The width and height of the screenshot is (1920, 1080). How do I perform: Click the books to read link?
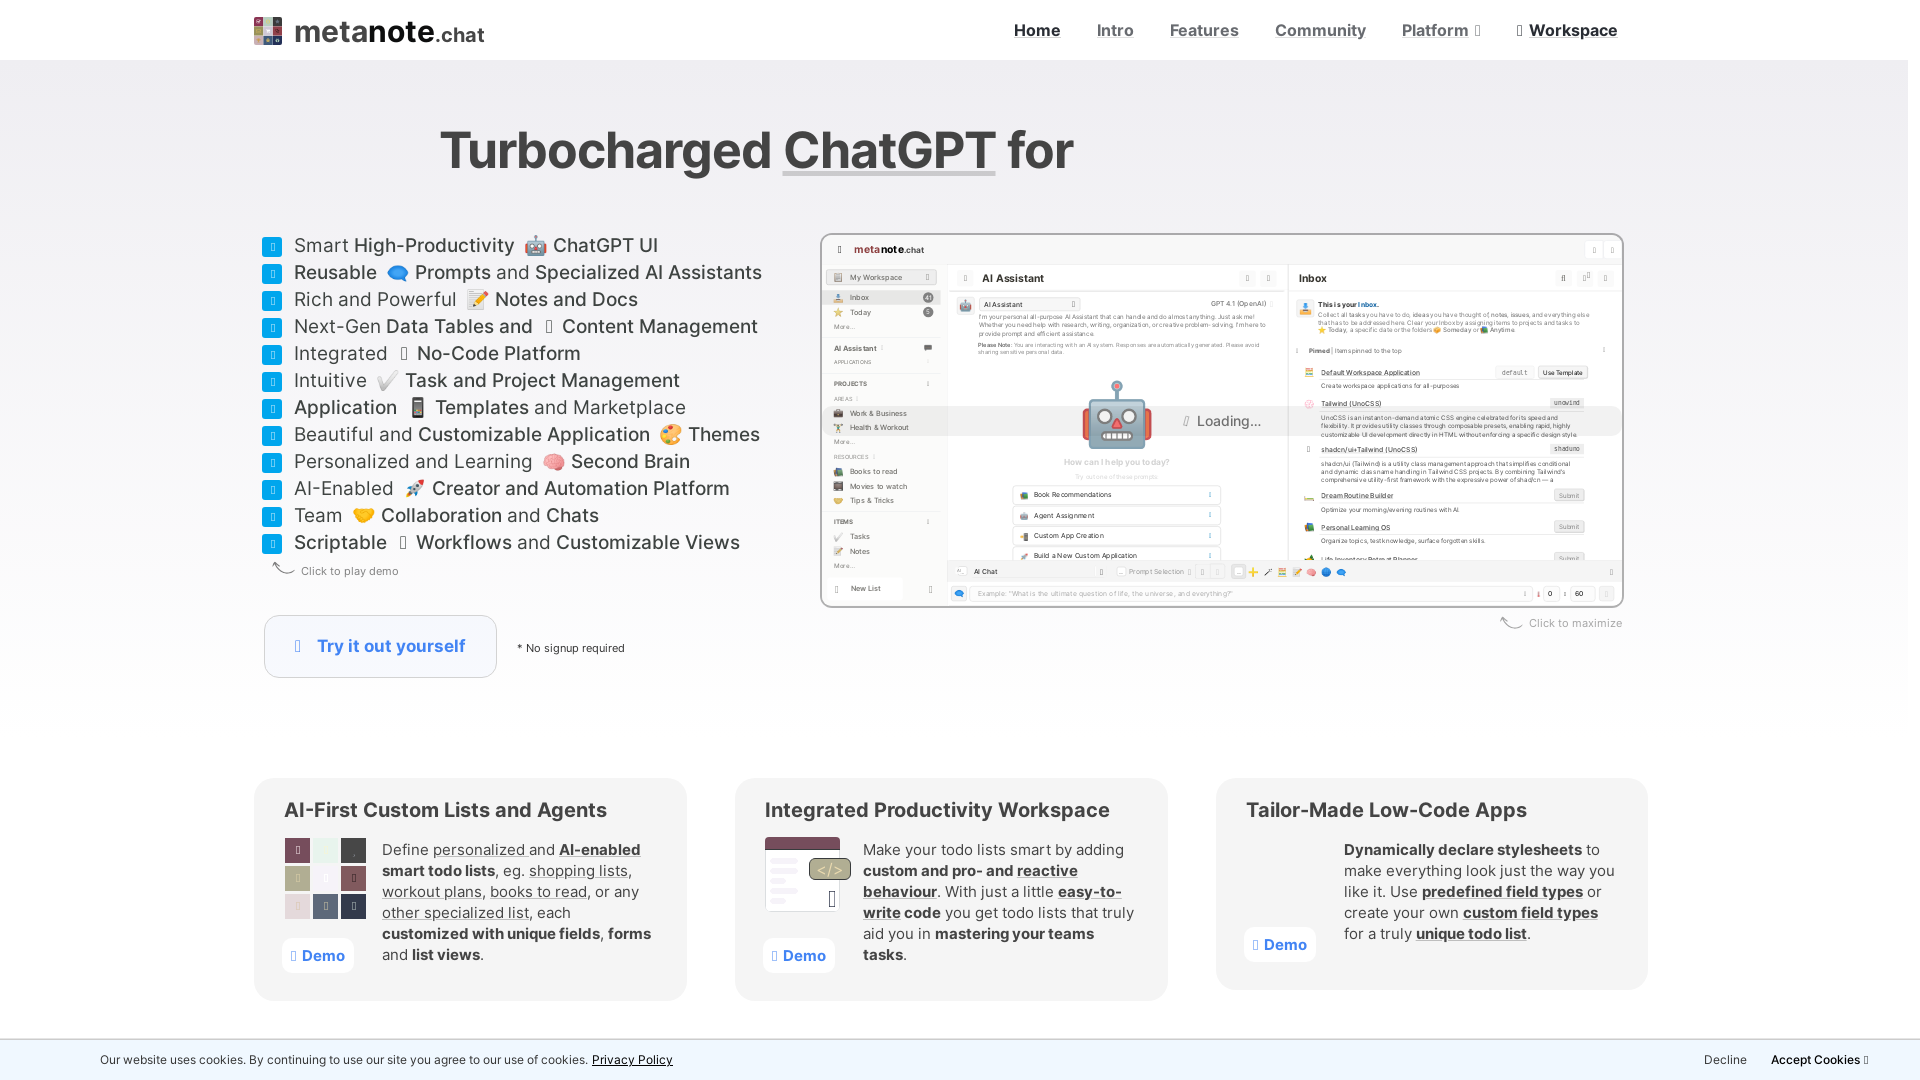tap(538, 892)
